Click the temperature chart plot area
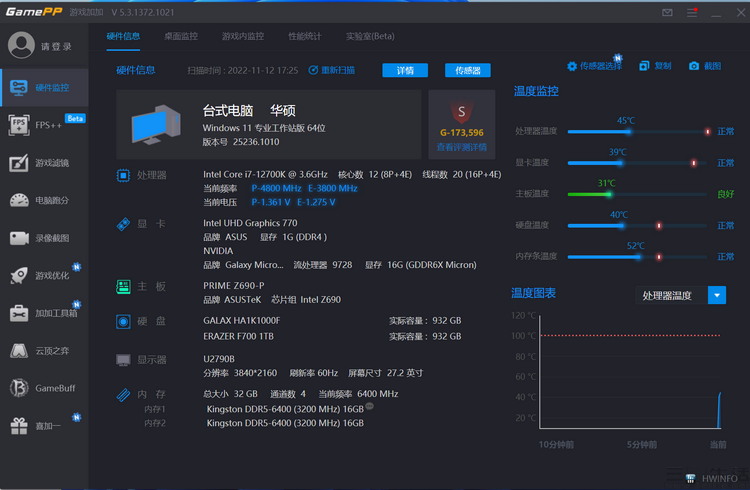The image size is (750, 490). (630, 372)
